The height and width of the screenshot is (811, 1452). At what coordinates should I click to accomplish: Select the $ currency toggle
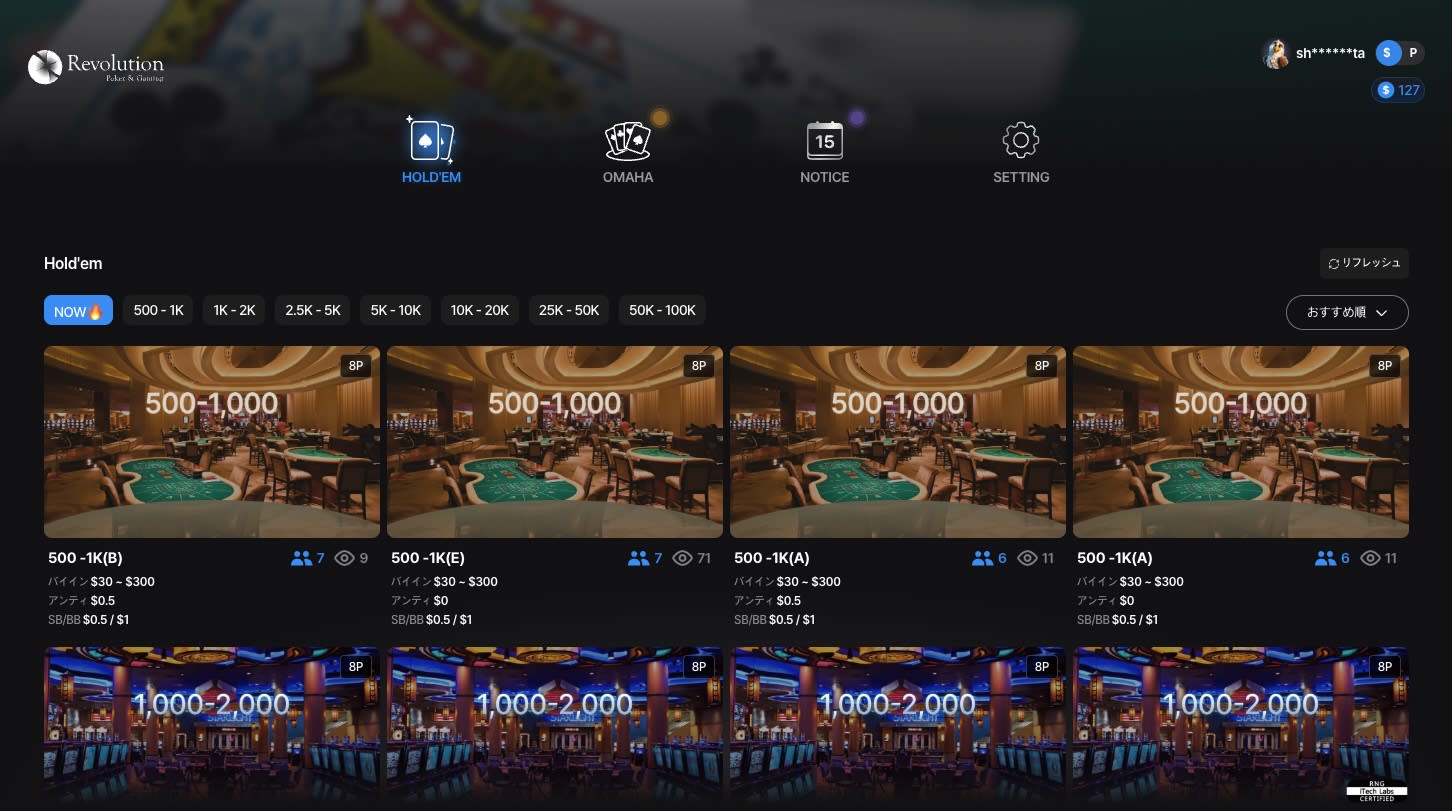(1387, 53)
